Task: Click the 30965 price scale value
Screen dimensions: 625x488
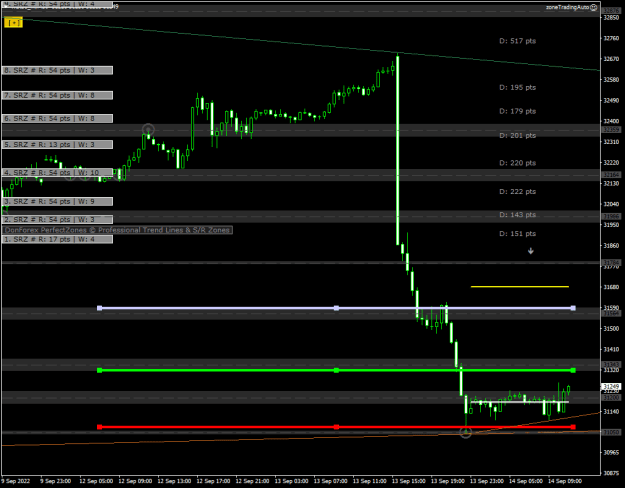Action: click(611, 453)
